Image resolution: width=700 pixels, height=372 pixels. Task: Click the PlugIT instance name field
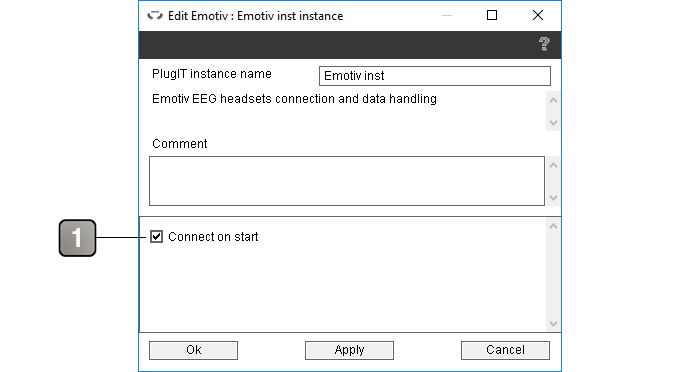[x=435, y=76]
